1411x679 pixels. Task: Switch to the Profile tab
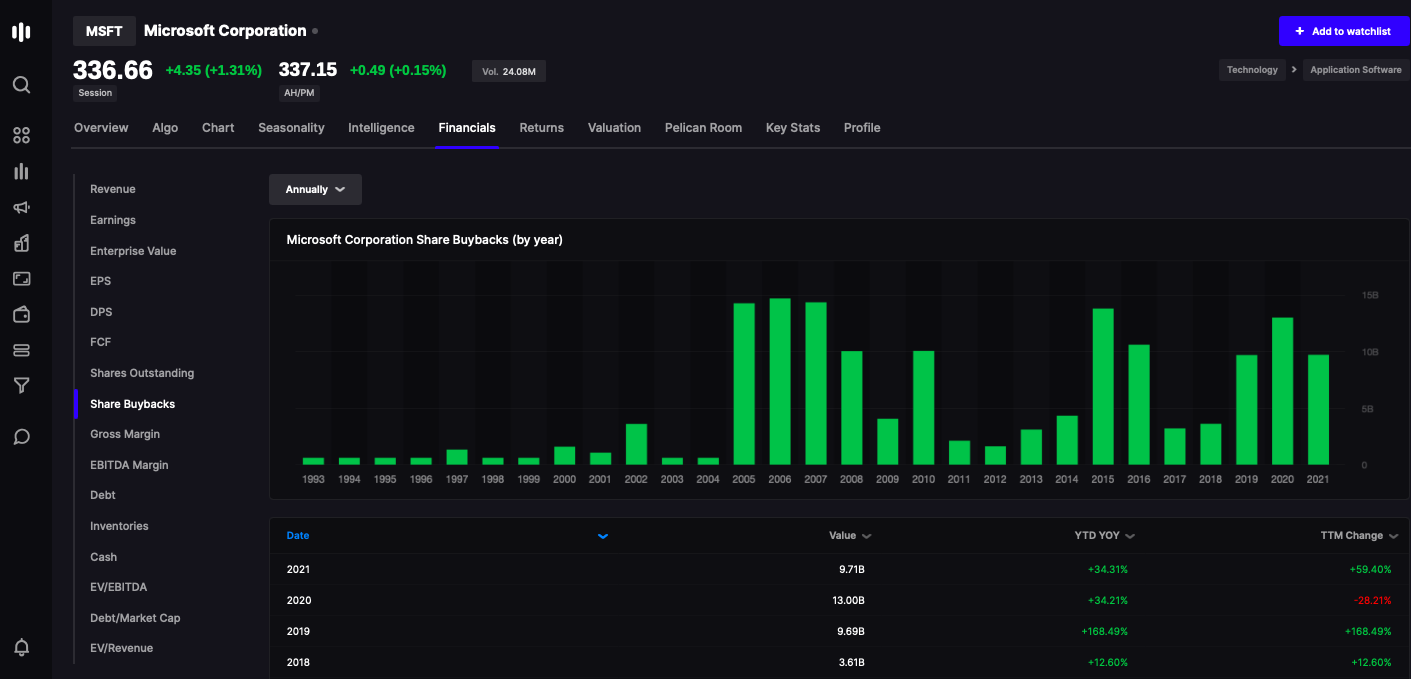click(862, 128)
